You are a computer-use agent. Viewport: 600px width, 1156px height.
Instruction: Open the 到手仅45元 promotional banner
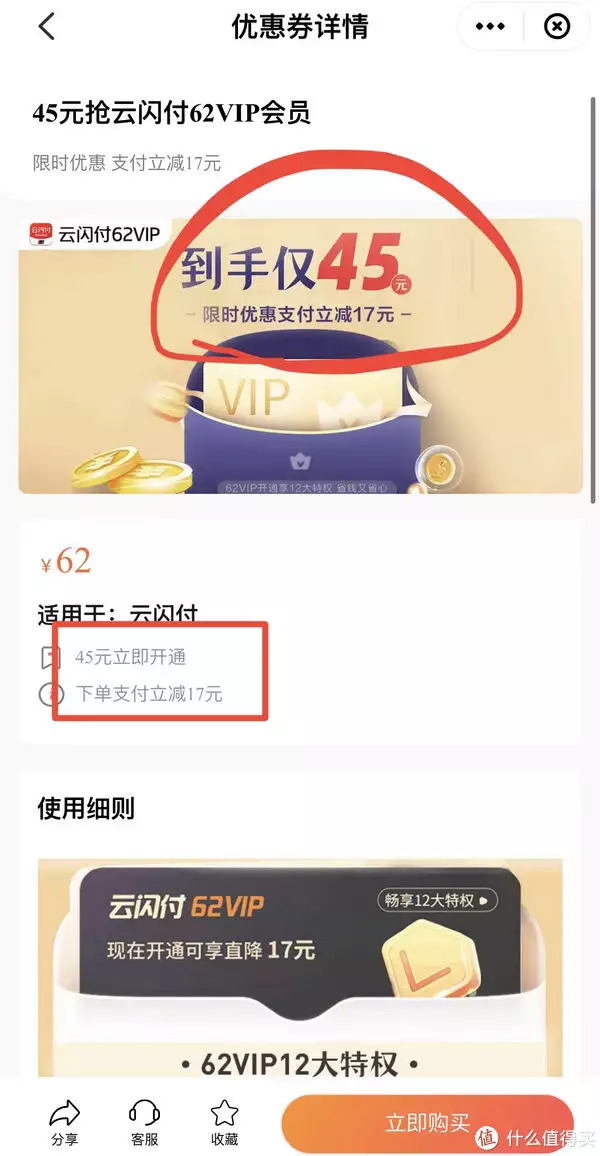(x=301, y=355)
